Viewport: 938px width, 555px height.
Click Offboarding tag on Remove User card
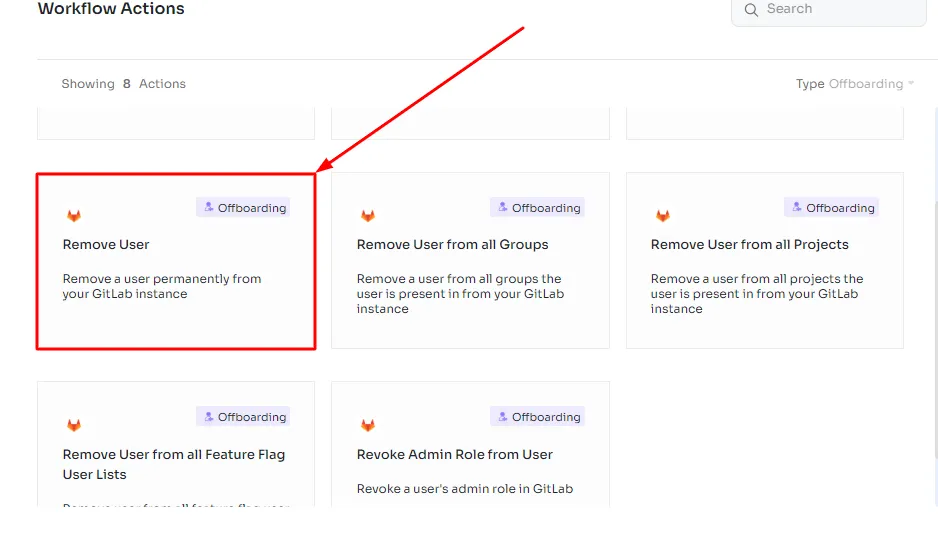(x=243, y=208)
